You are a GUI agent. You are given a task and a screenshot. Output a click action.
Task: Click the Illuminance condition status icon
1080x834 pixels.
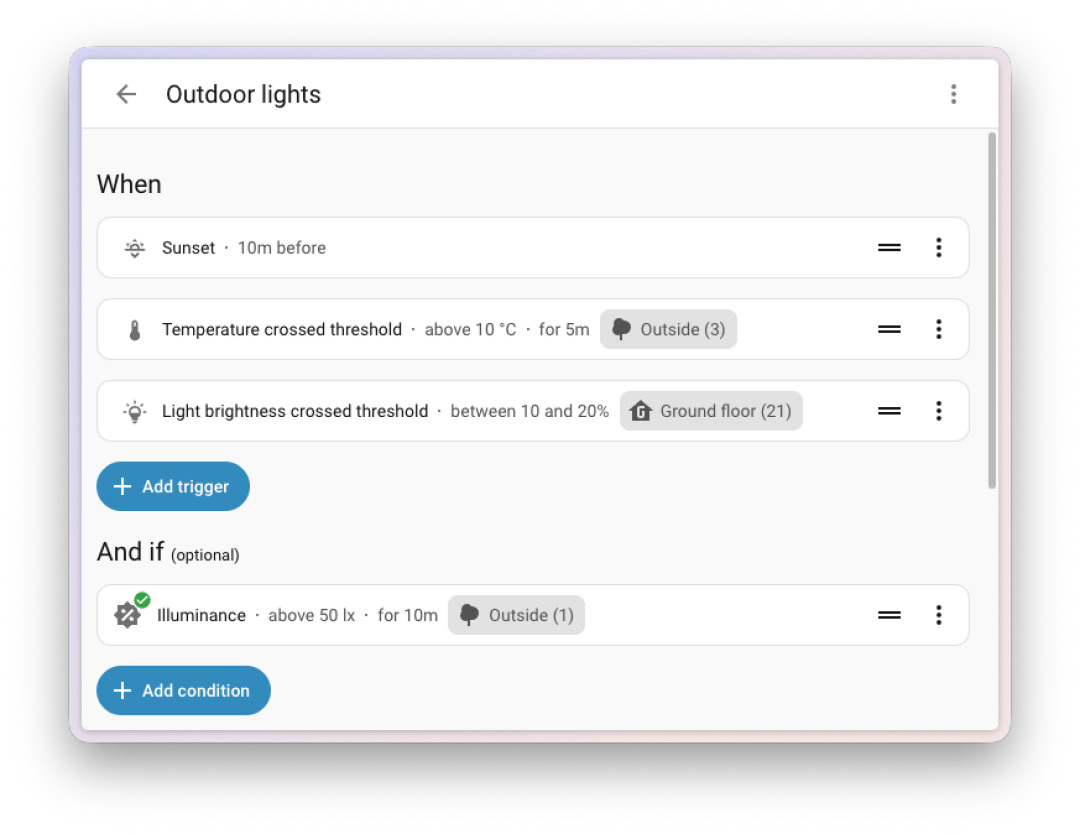(x=132, y=610)
